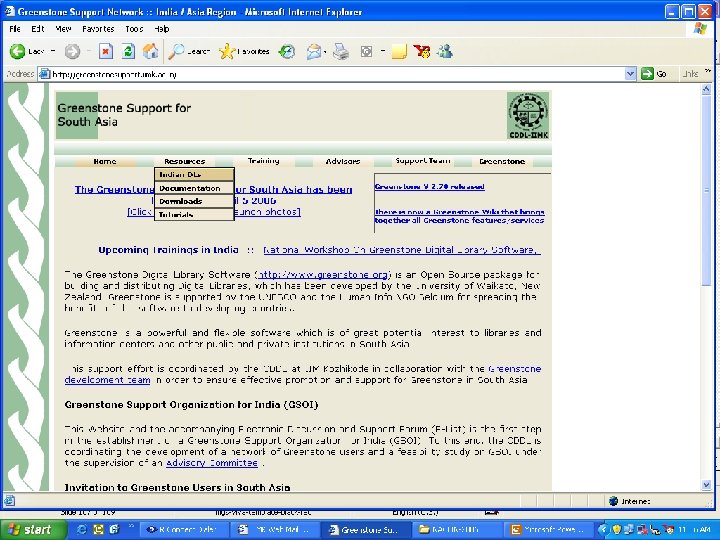Click the page scrollbar up arrow
This screenshot has width=720, height=540.
[x=706, y=90]
